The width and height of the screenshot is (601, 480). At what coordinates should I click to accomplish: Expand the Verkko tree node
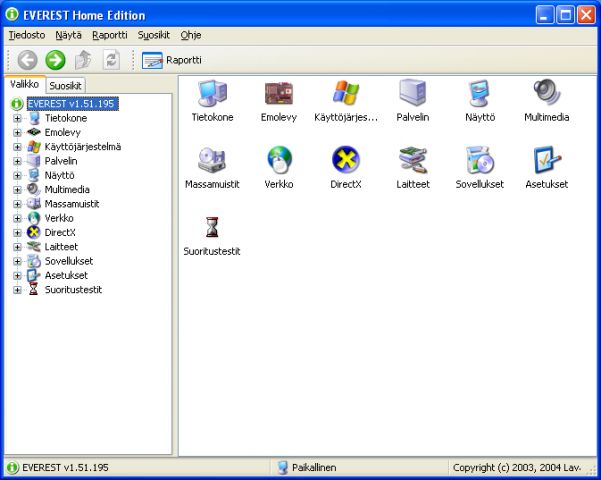click(17, 219)
